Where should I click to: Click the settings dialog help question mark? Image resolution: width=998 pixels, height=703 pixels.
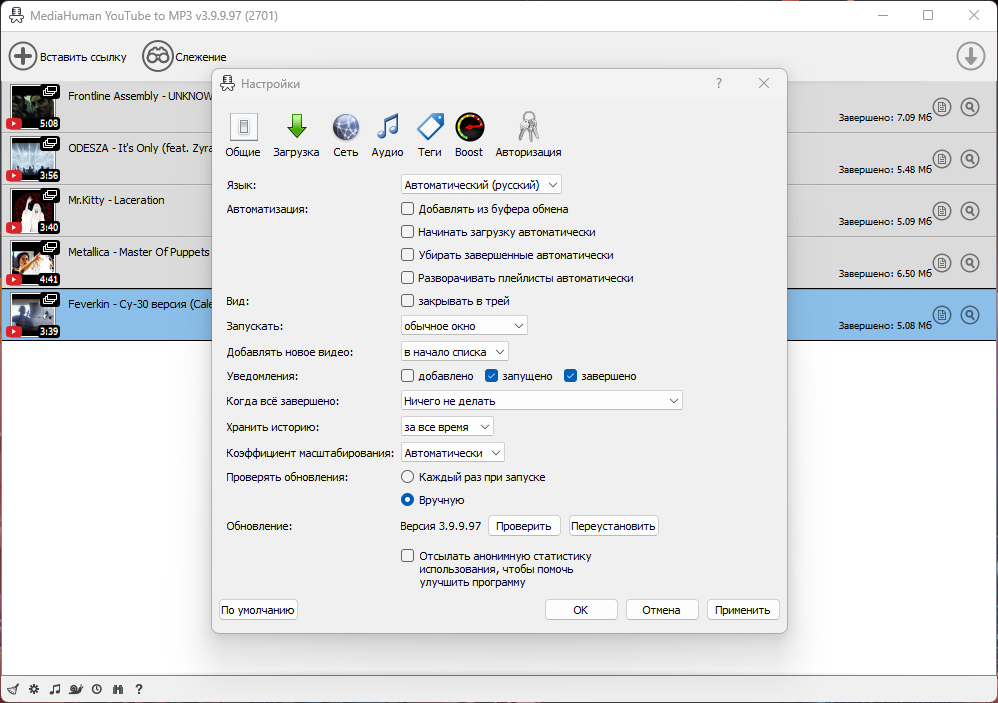719,83
